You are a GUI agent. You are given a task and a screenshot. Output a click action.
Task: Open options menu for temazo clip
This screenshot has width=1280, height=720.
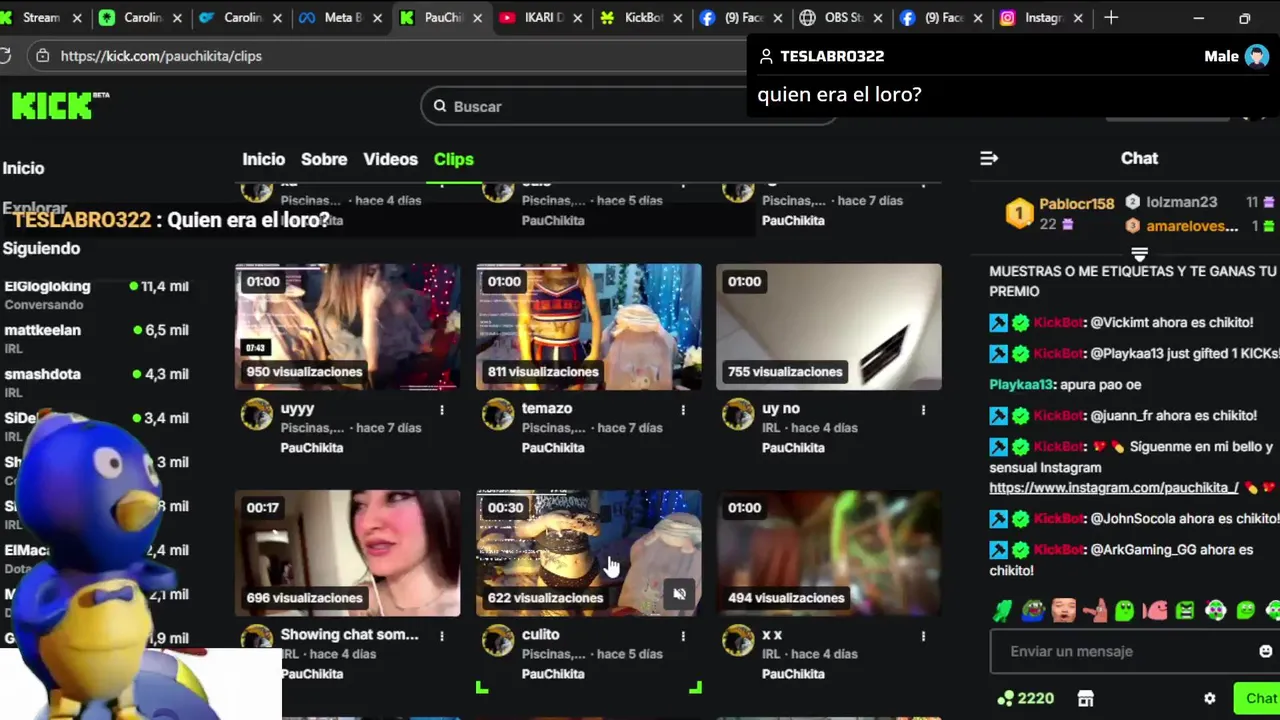pos(683,409)
